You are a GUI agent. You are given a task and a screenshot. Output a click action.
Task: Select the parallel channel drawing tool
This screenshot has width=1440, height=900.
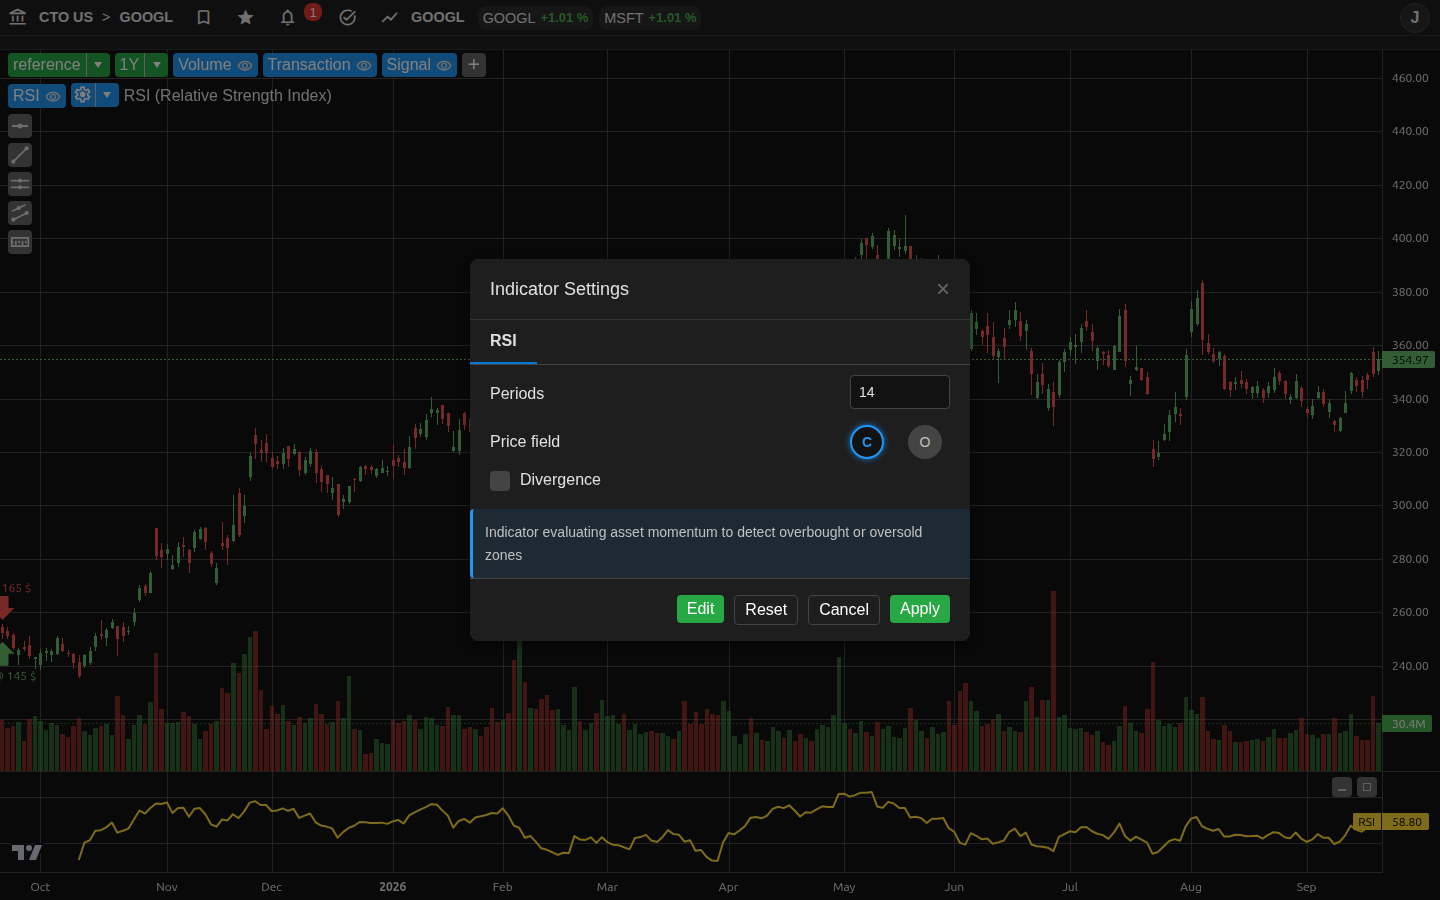pos(20,213)
